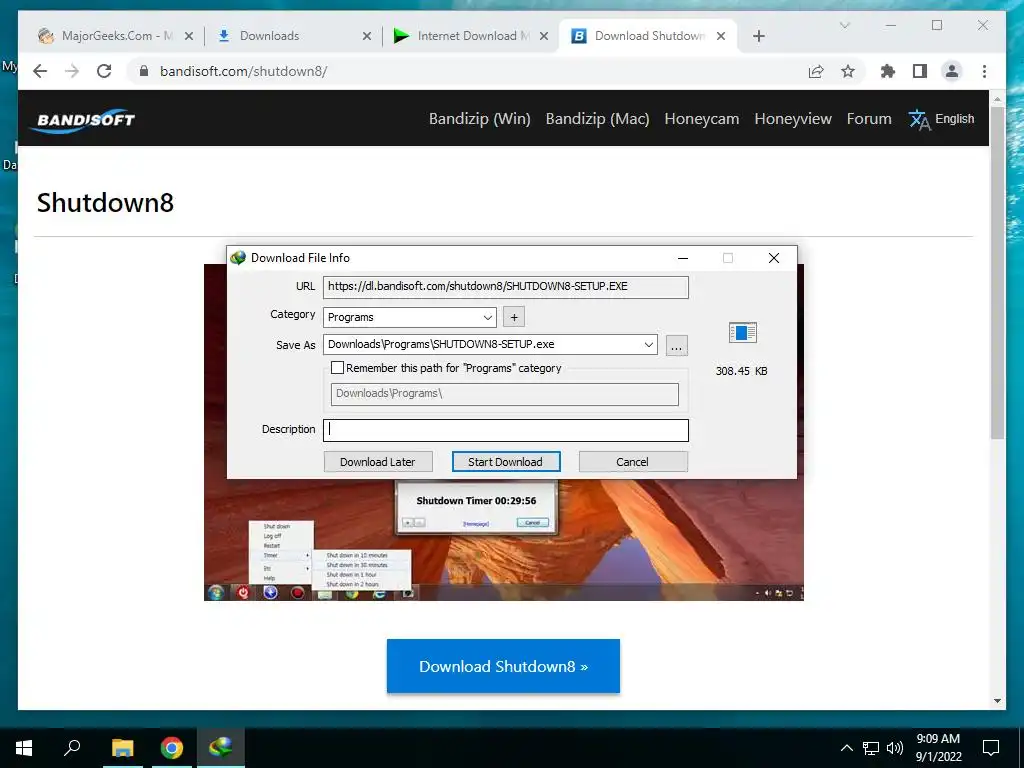Viewport: 1024px width, 768px height.
Task: Open the notification center icon
Action: (991, 748)
